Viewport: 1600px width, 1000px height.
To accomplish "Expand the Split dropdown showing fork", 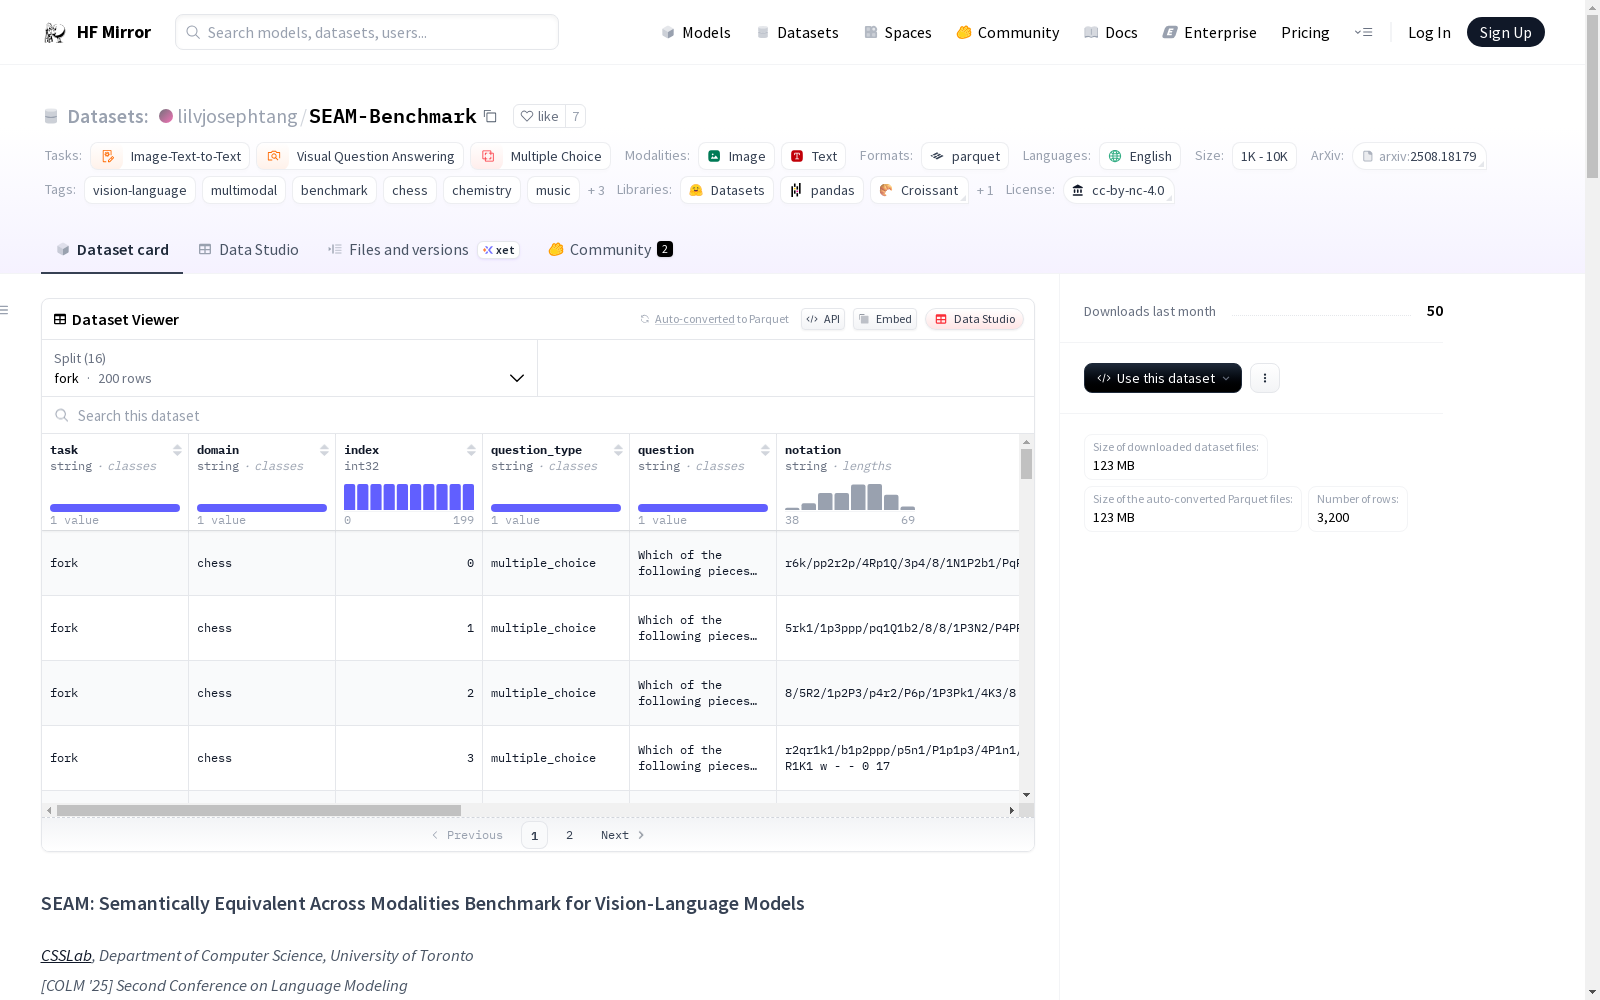I will pos(290,368).
